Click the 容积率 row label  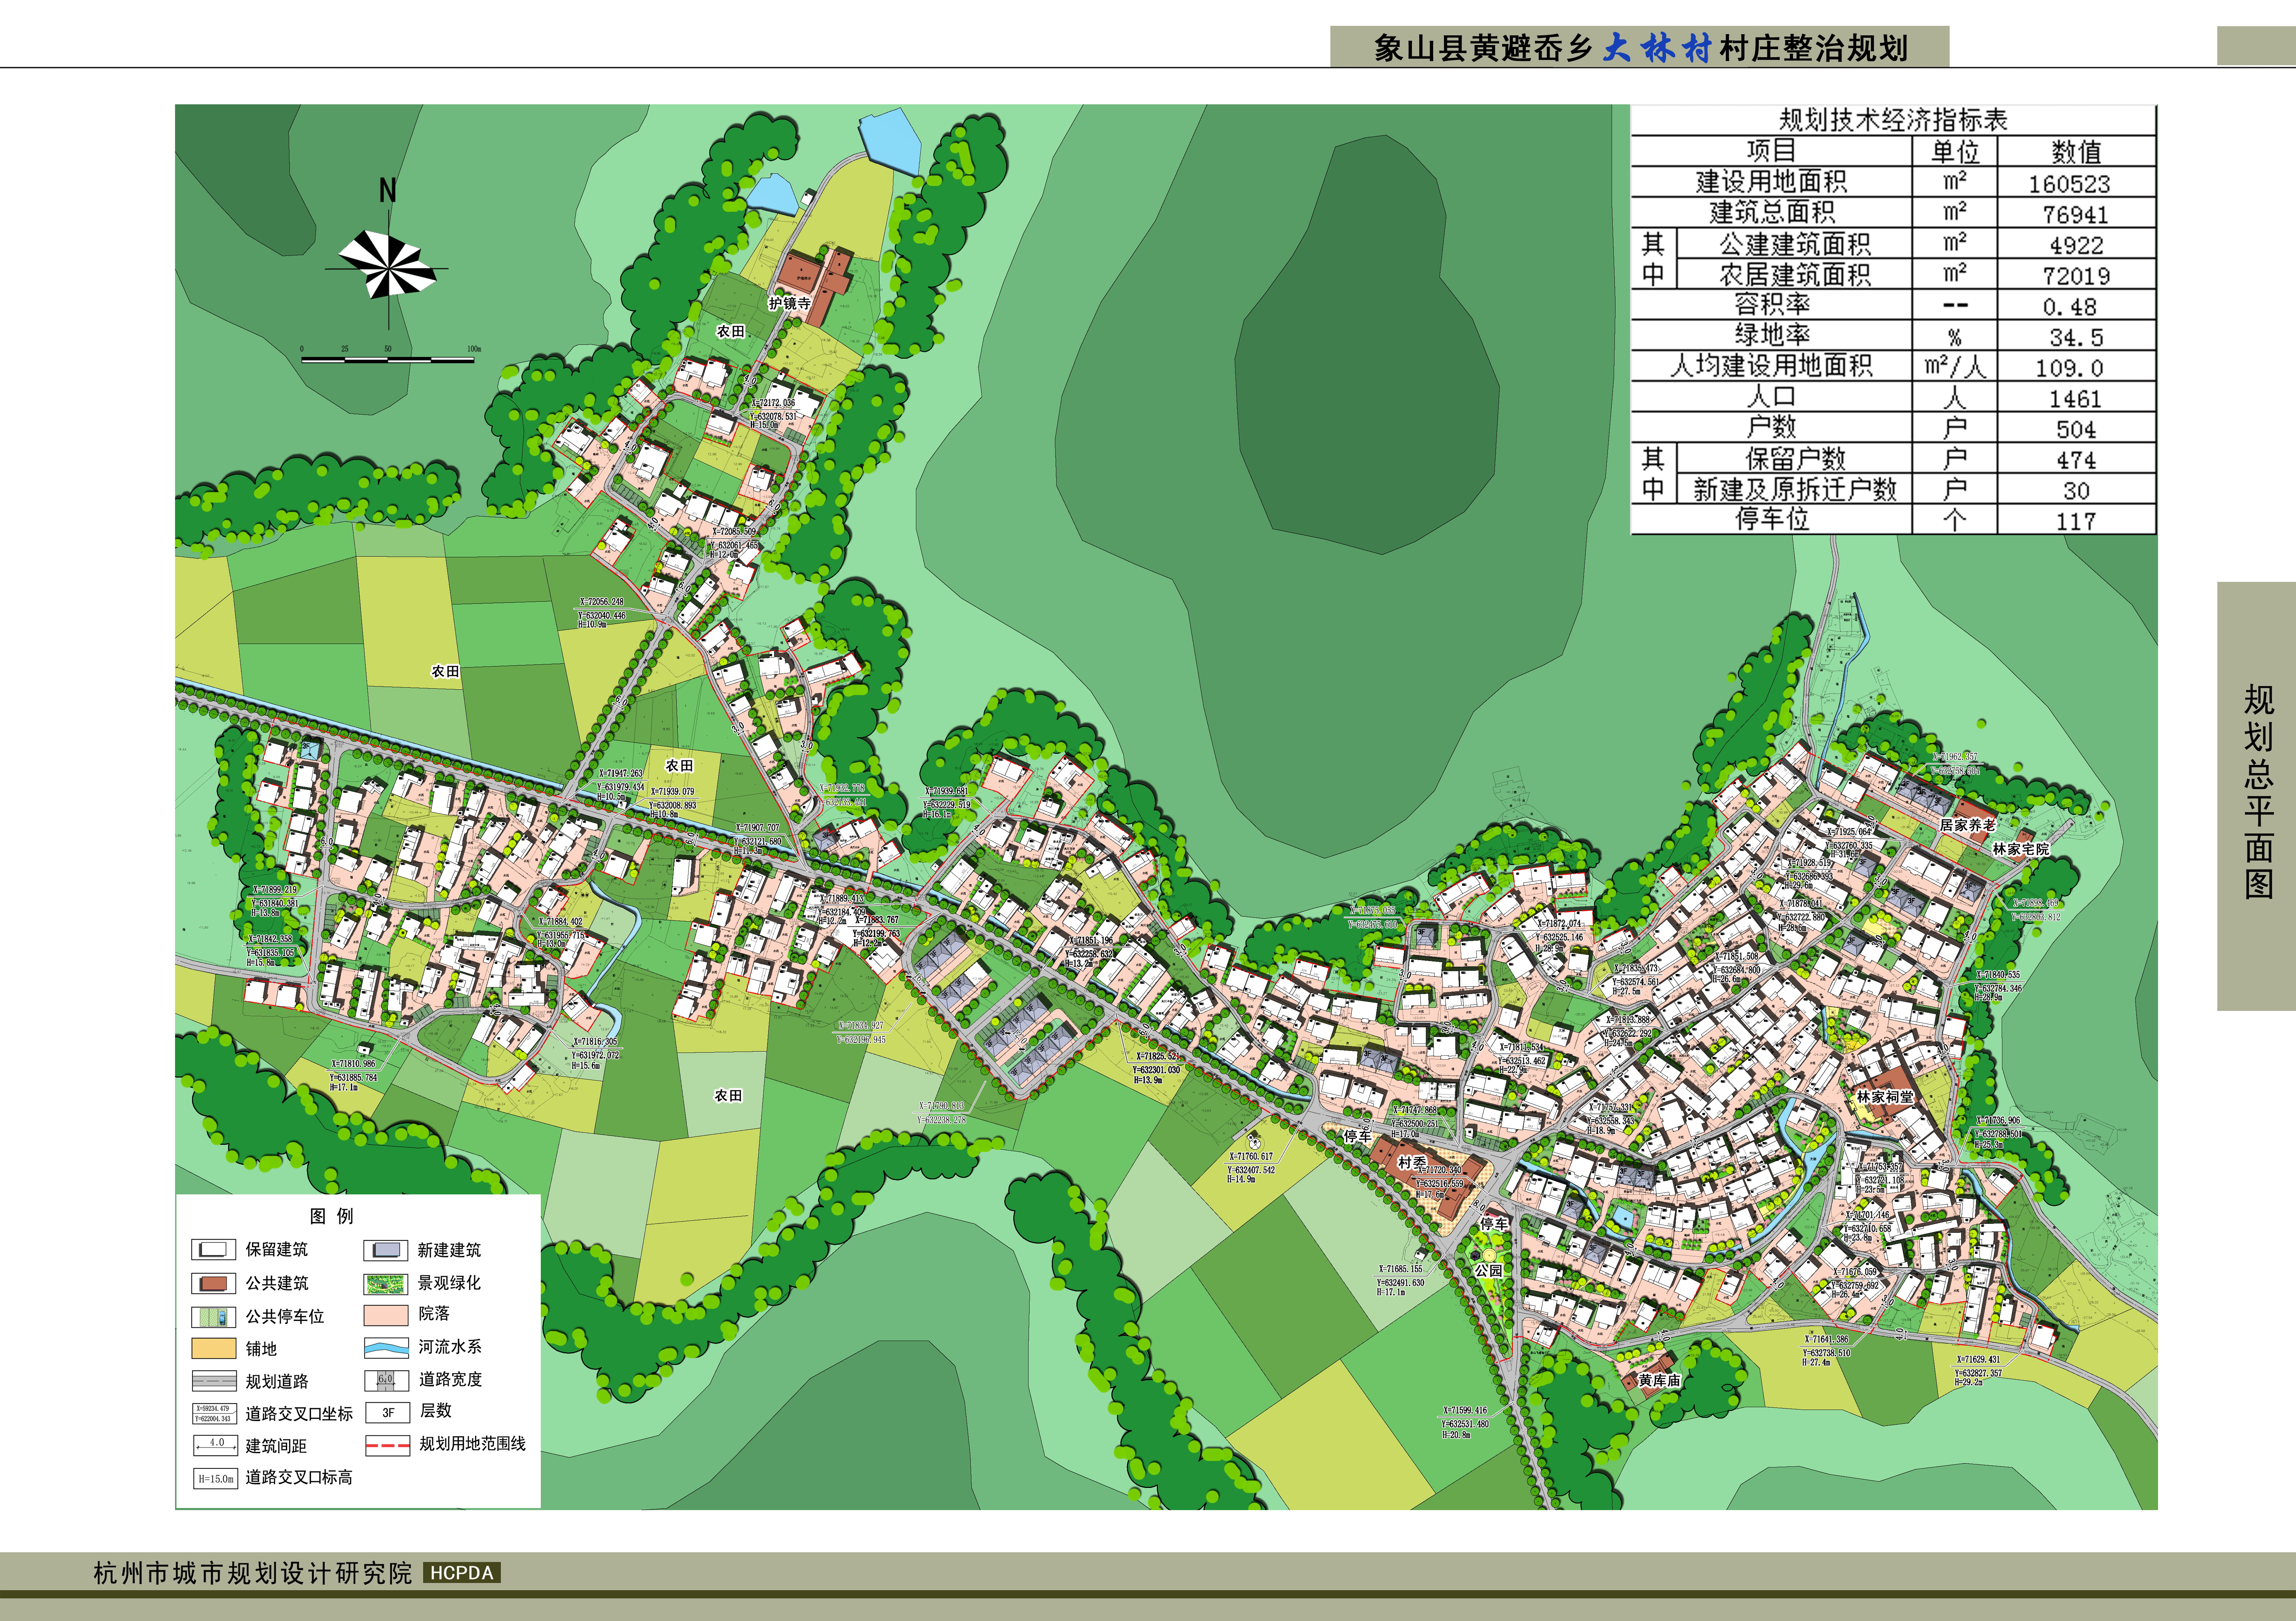1771,304
